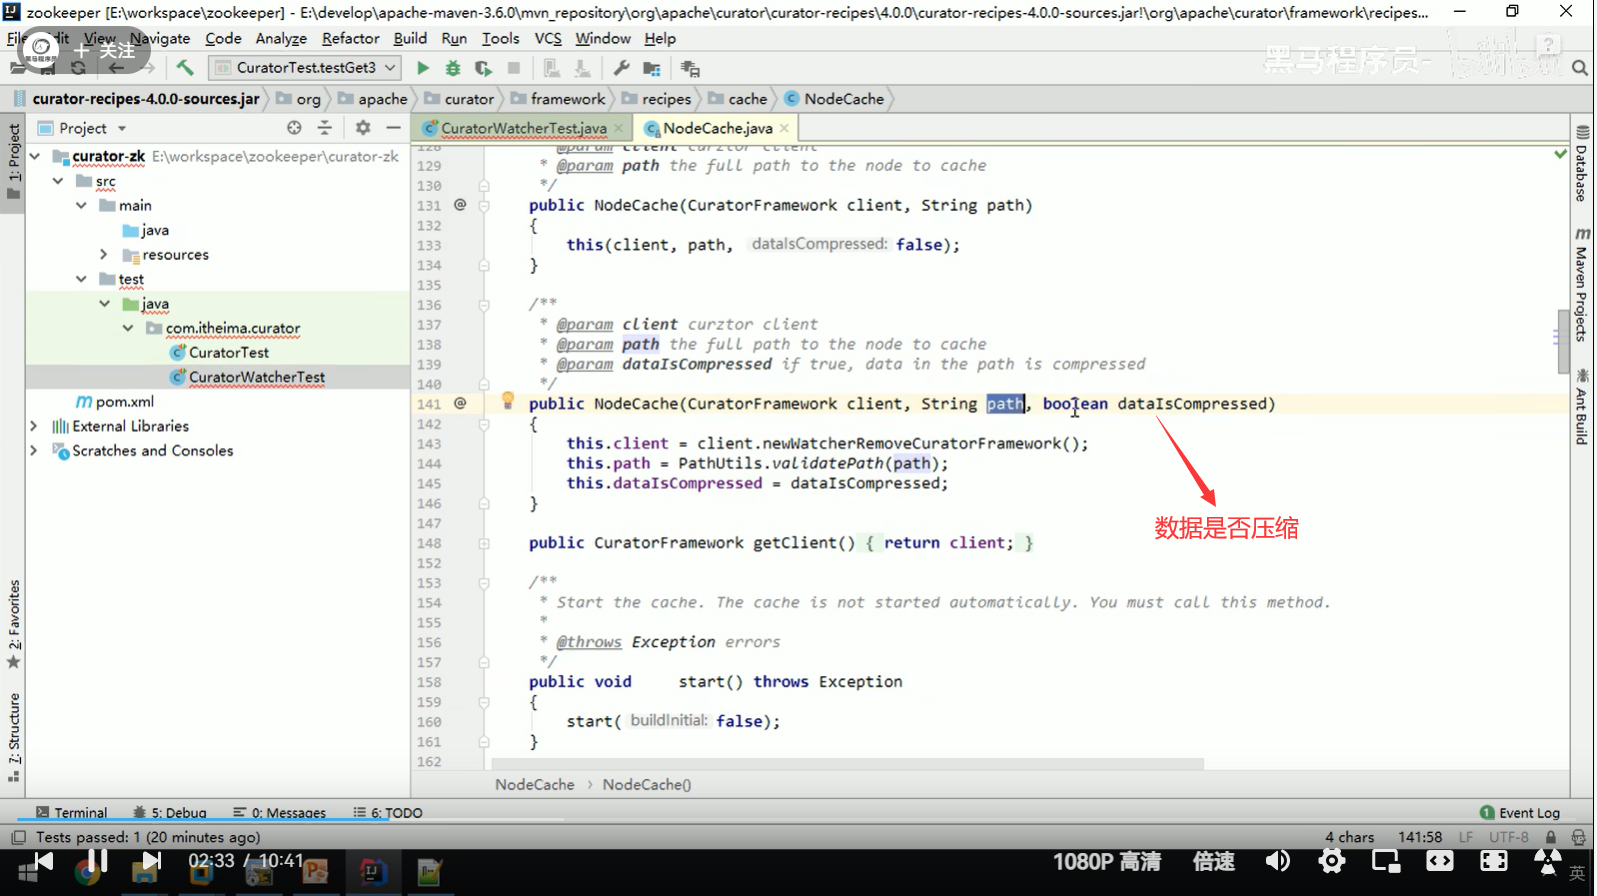This screenshot has height=896, width=1597.
Task: Click the green inspection checkmark at editor top
Action: pos(1560,153)
